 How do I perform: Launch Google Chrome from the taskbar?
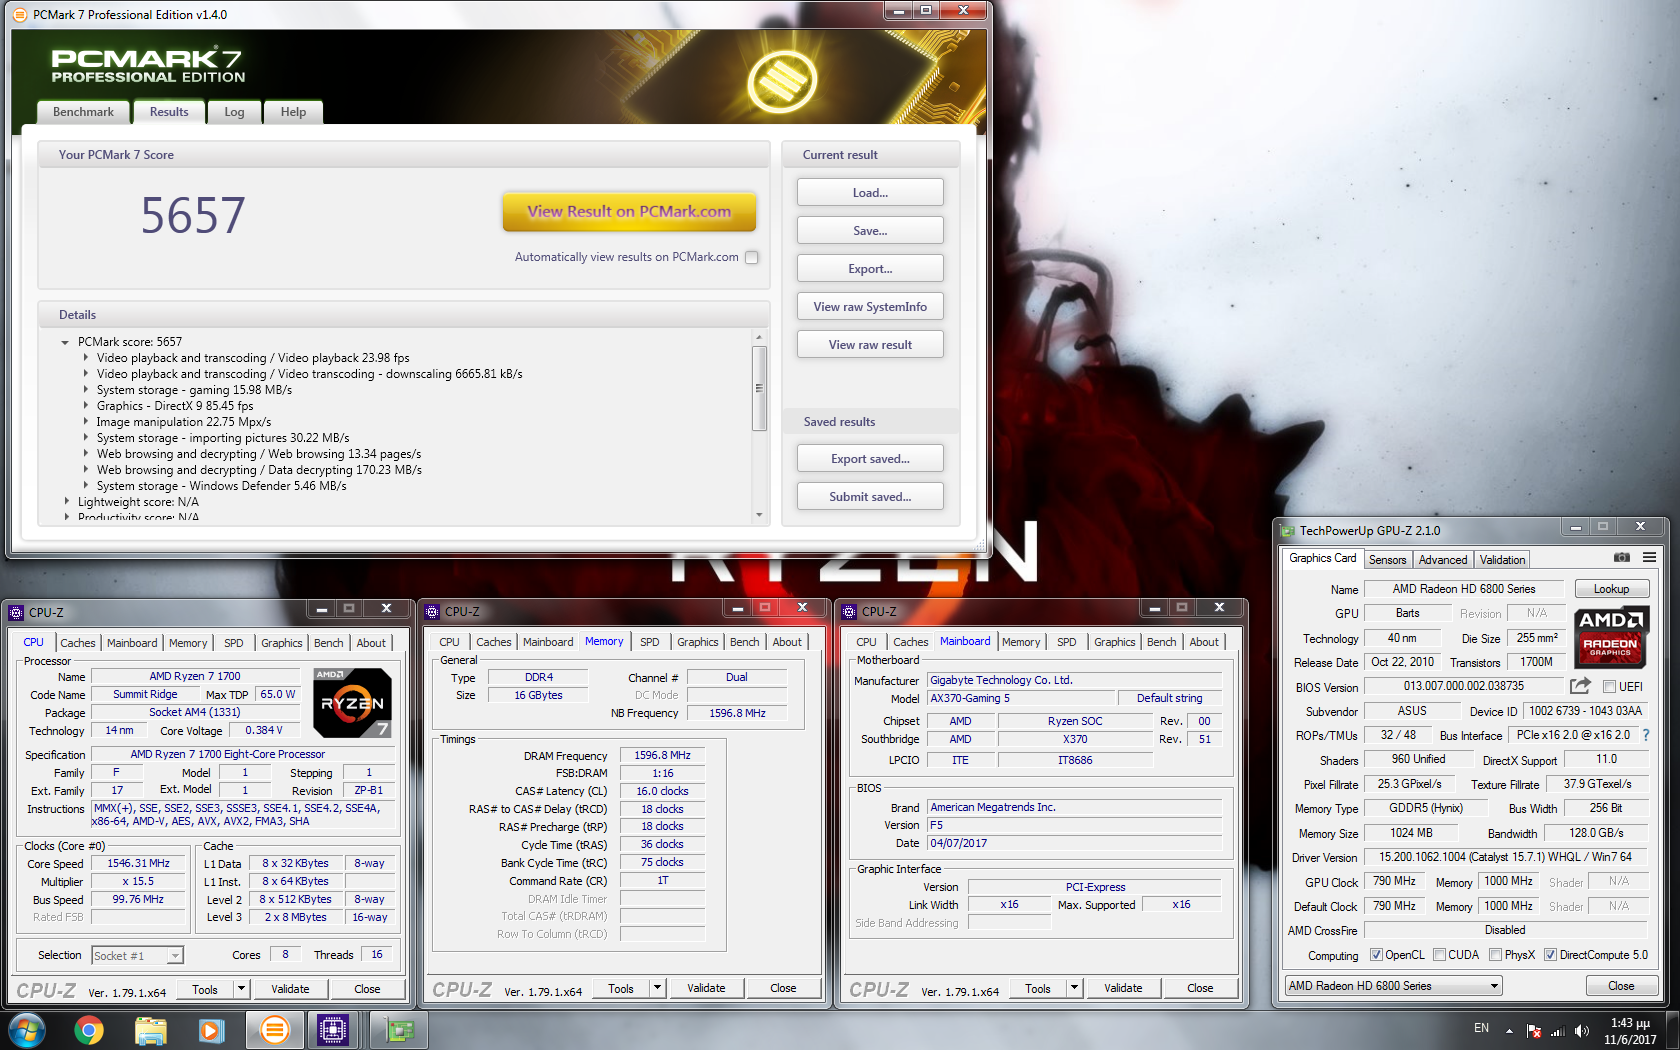click(89, 1030)
